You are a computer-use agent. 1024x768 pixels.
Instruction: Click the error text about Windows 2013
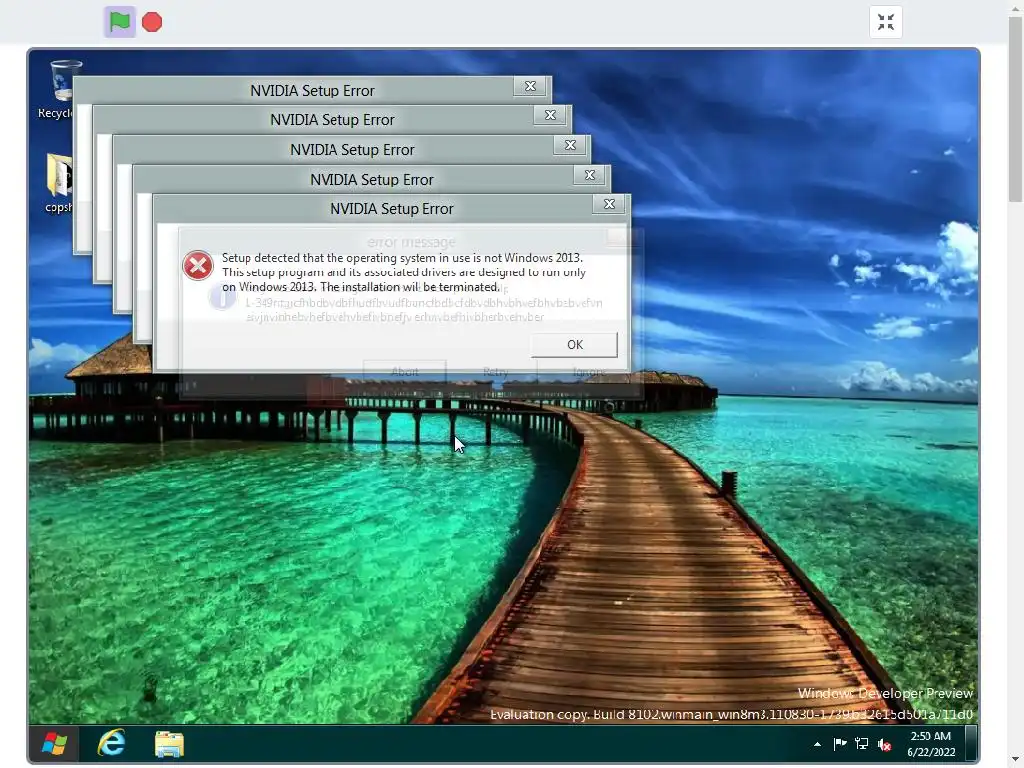404,272
